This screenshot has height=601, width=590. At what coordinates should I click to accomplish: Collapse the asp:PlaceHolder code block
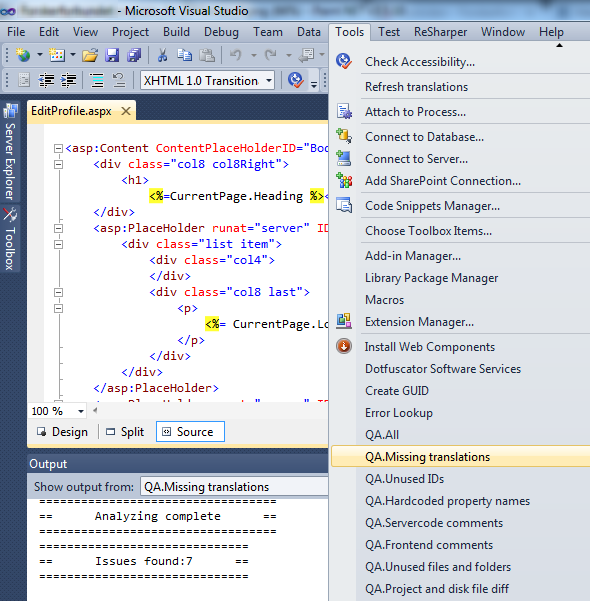(x=58, y=228)
